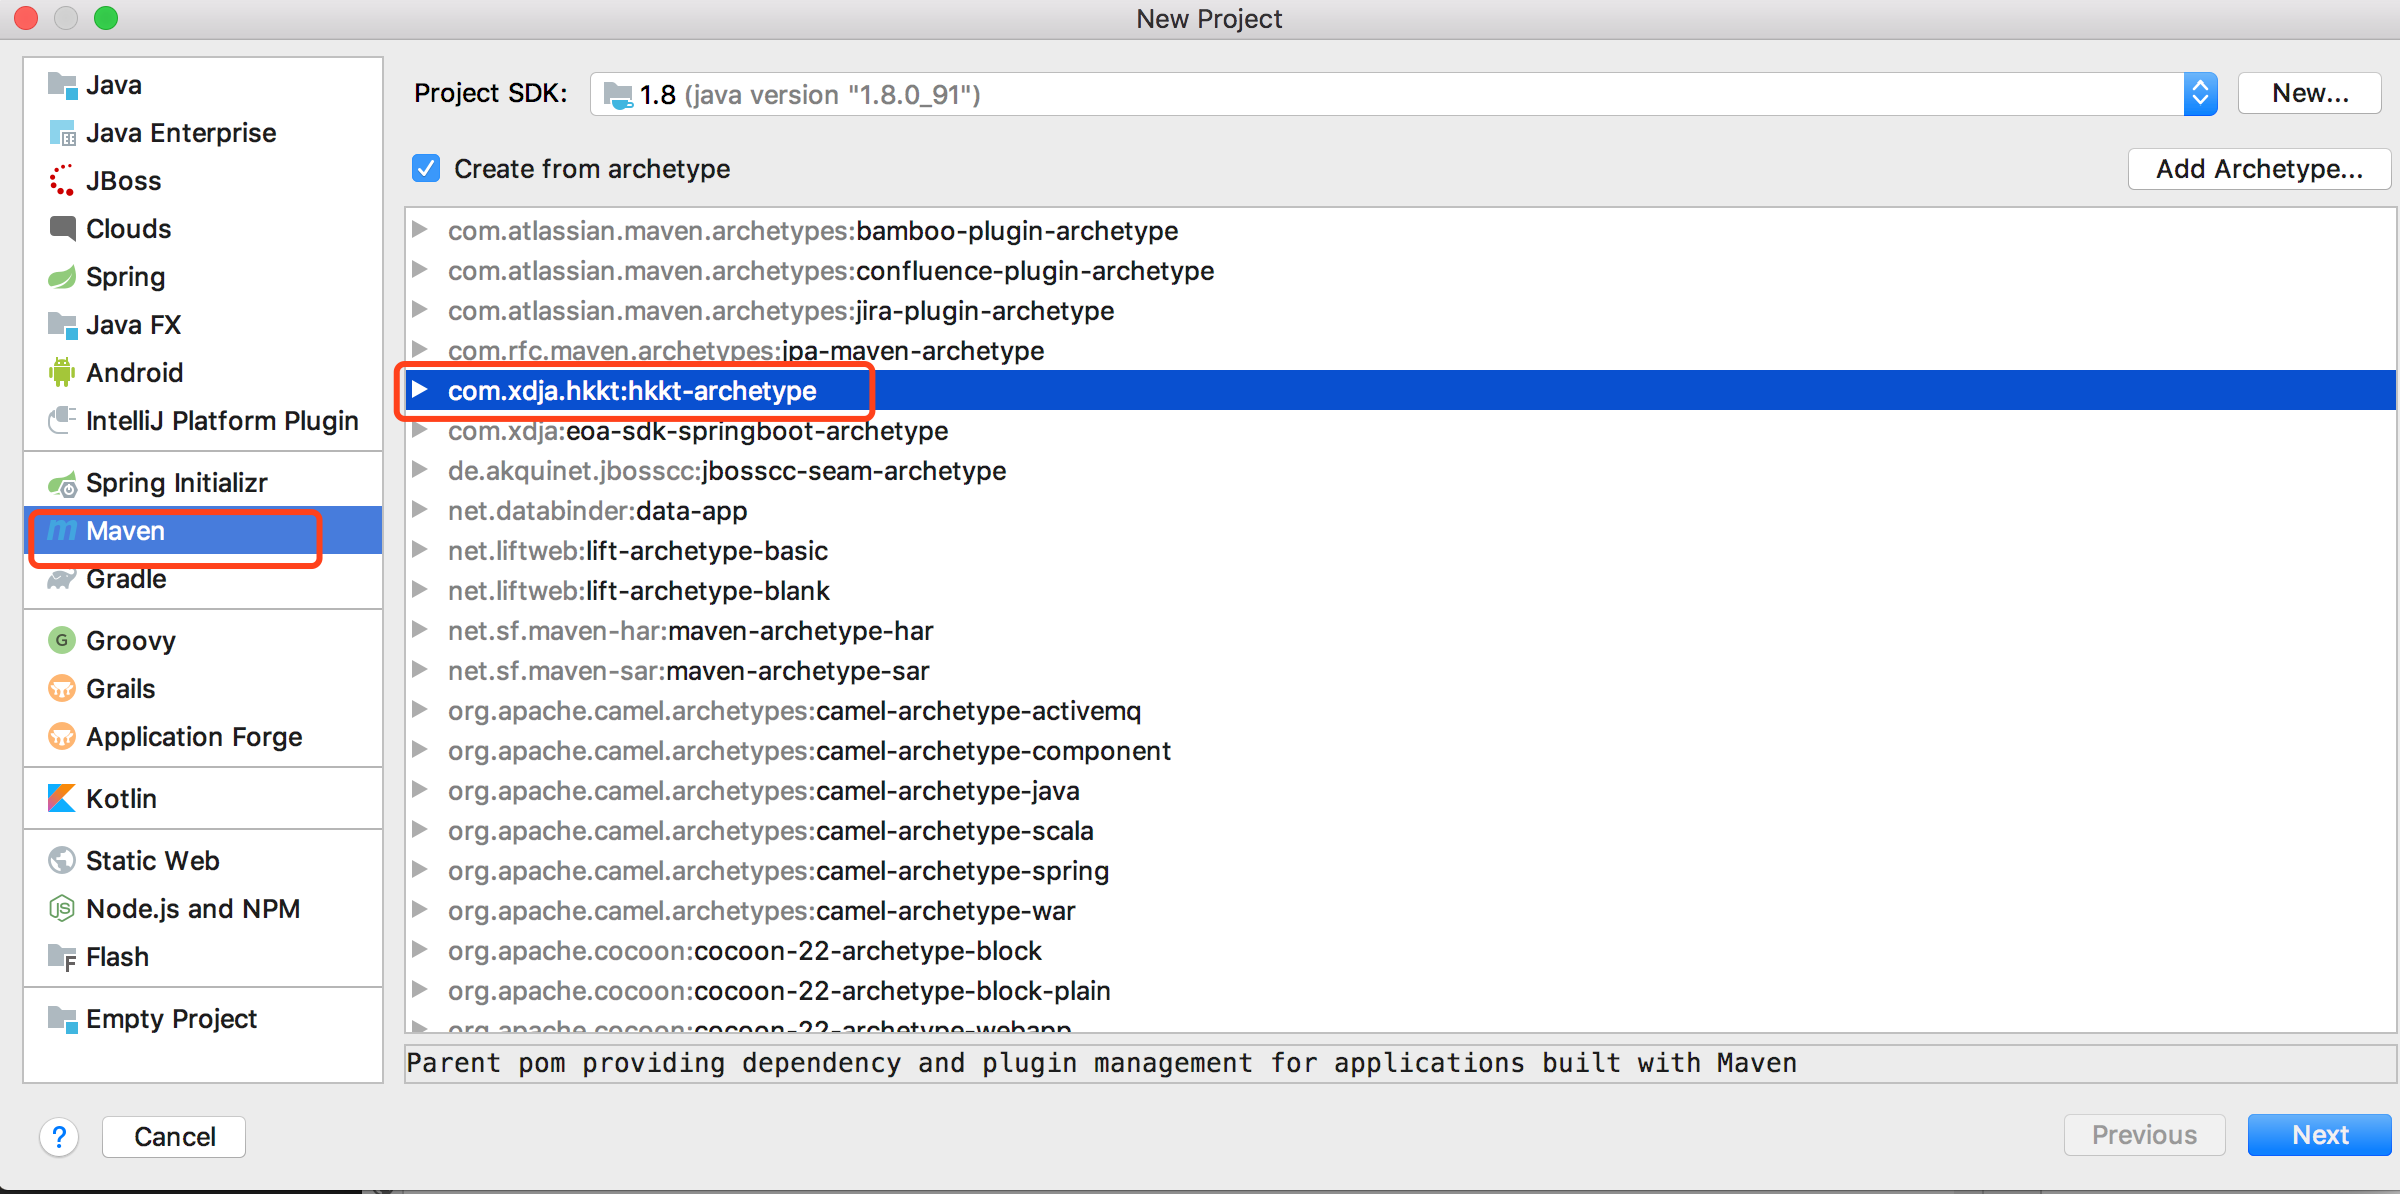Screen dimensions: 2400x1194
Task: Click the JBoss red dots icon
Action: pyautogui.click(x=62, y=181)
